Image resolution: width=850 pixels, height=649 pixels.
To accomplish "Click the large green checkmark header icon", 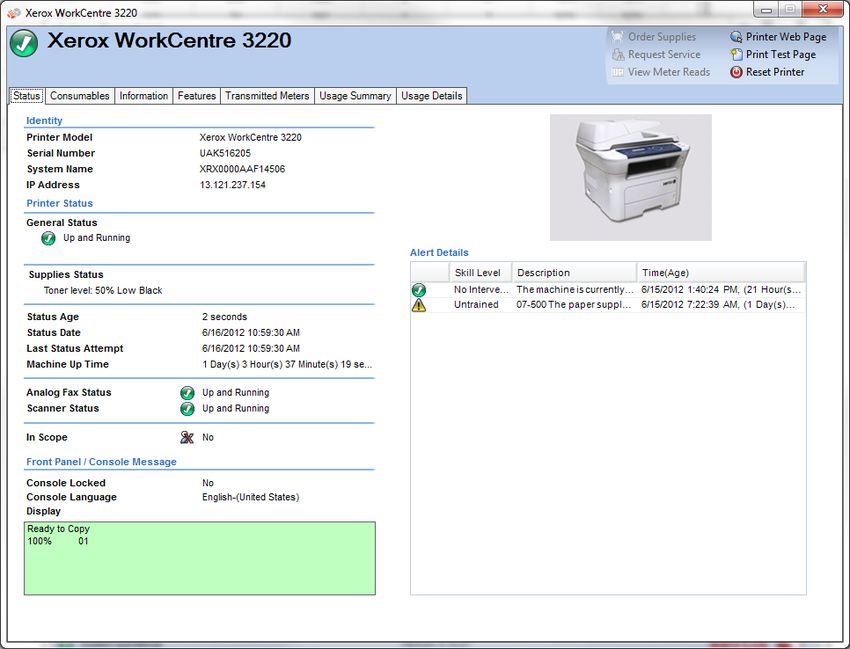I will [x=24, y=43].
